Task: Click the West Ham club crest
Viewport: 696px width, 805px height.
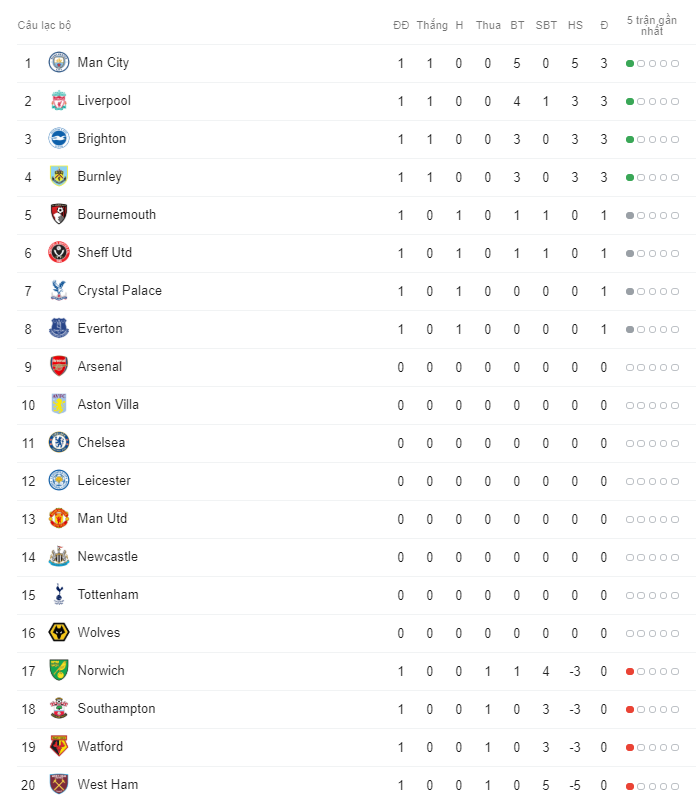Action: 59,784
